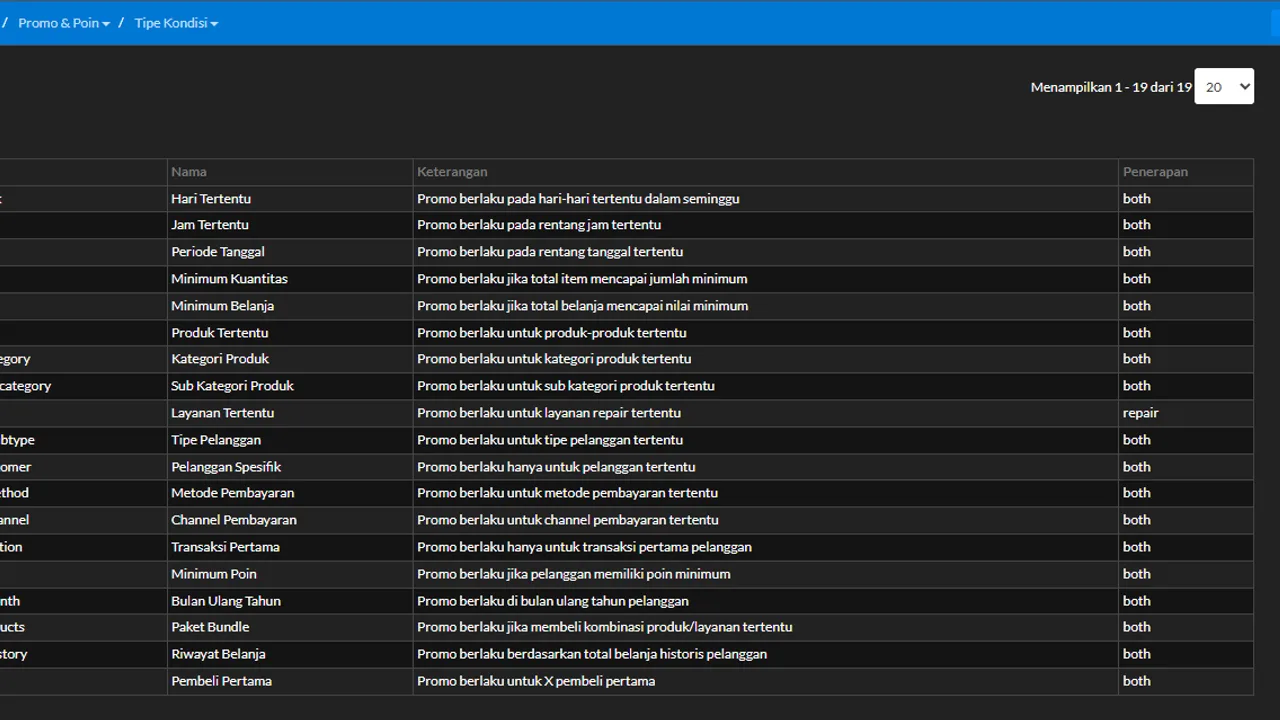Select the Minimum Poin name cell
The image size is (1280, 720).
290,574
